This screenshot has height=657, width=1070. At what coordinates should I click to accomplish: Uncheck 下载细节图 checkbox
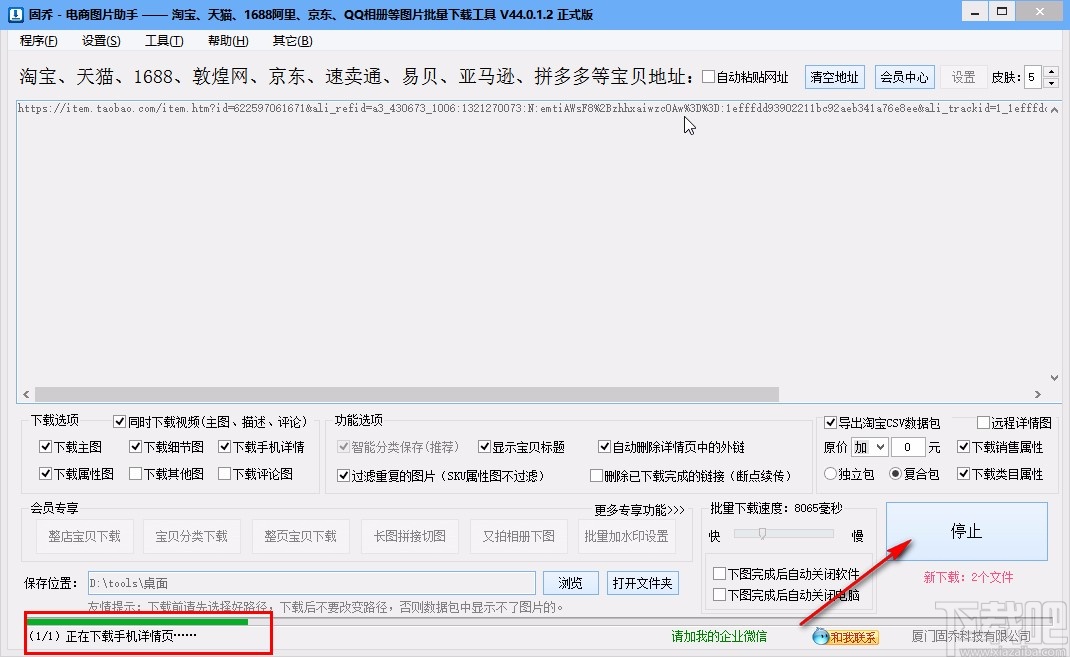pos(135,448)
